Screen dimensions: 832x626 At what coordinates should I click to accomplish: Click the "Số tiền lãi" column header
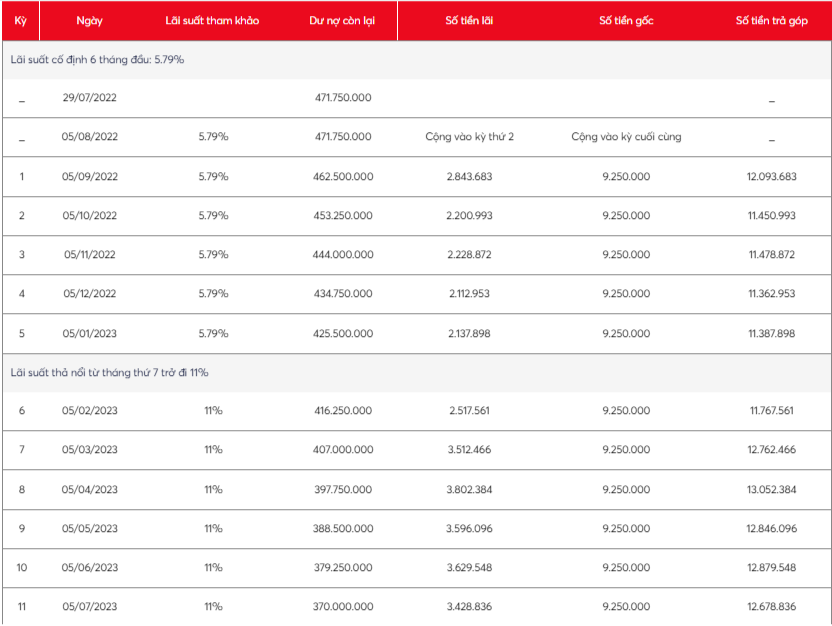pos(469,21)
